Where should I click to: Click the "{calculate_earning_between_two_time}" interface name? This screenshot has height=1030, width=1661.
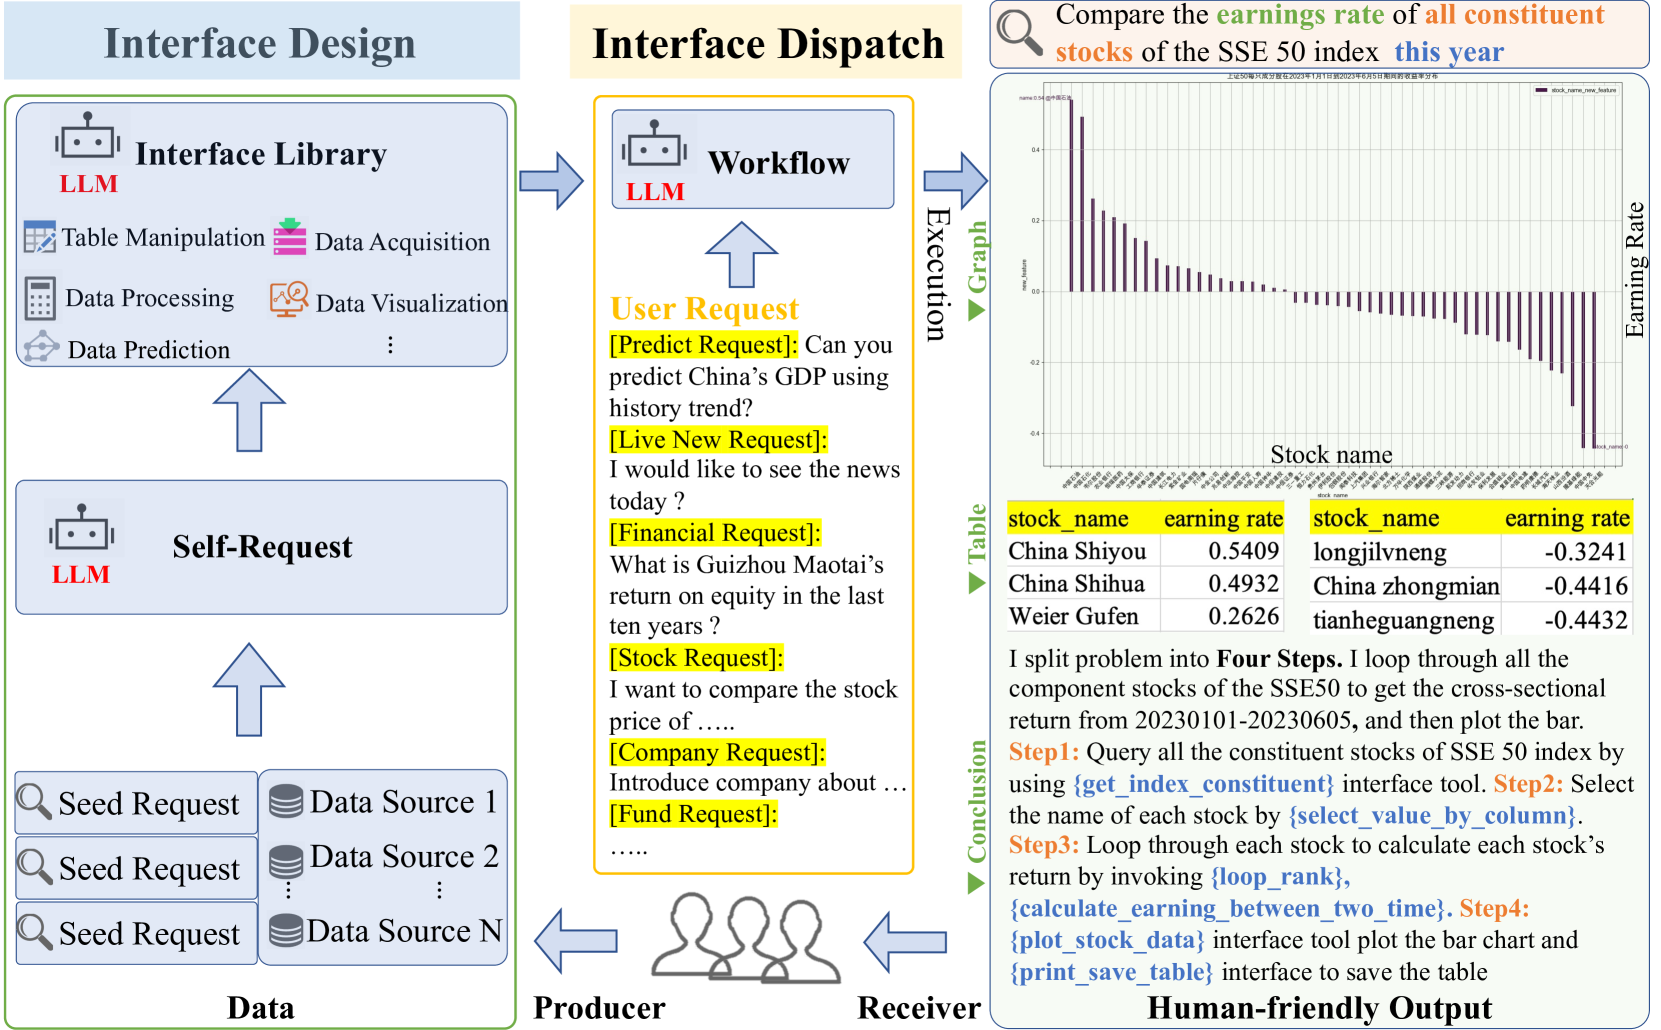(x=1228, y=908)
